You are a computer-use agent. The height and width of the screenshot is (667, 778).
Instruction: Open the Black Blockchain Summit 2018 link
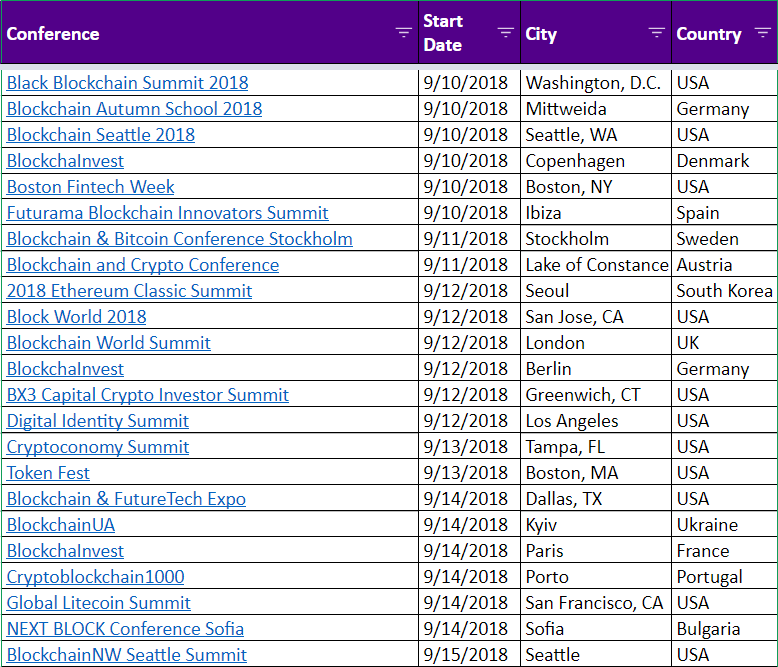[x=128, y=83]
